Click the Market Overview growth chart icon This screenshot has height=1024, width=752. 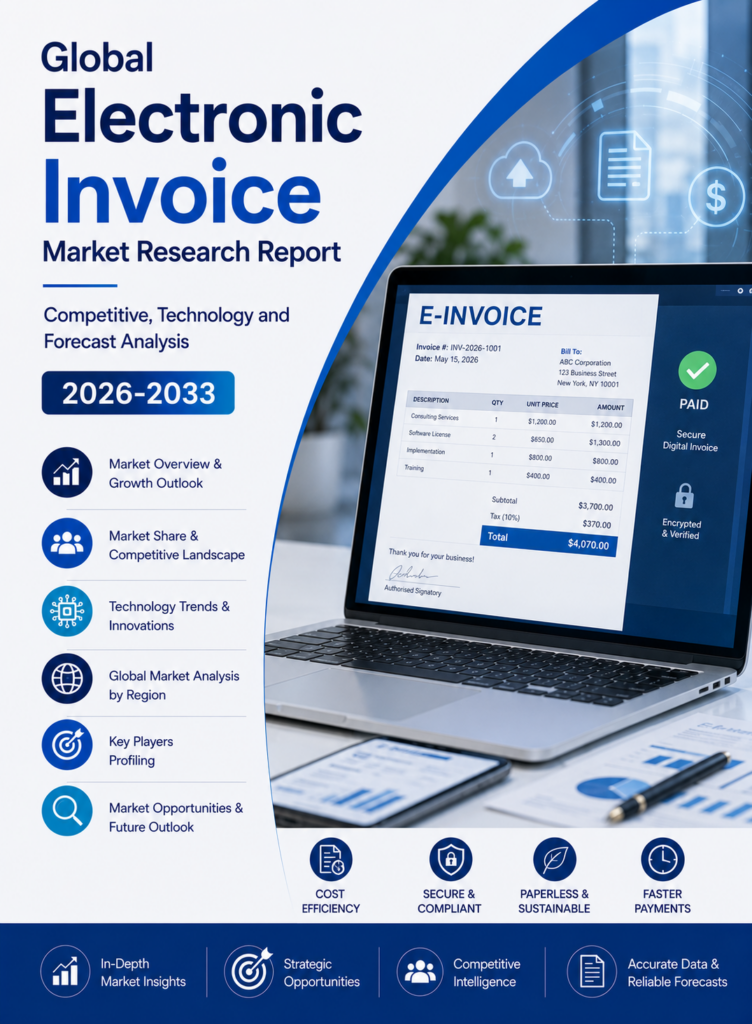67,472
